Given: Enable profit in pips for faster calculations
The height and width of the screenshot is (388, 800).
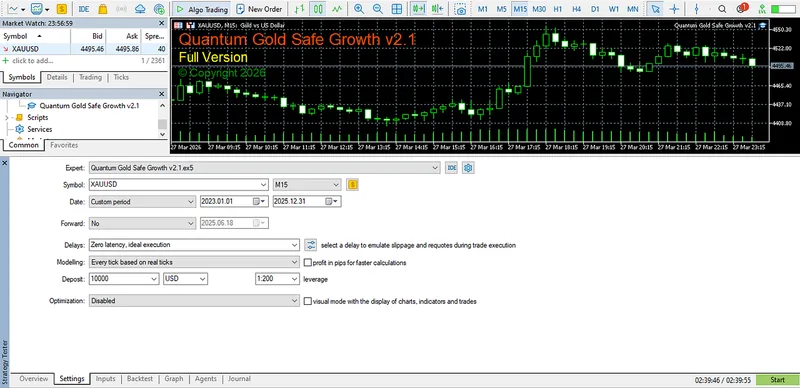Looking at the screenshot, I should pyautogui.click(x=308, y=263).
